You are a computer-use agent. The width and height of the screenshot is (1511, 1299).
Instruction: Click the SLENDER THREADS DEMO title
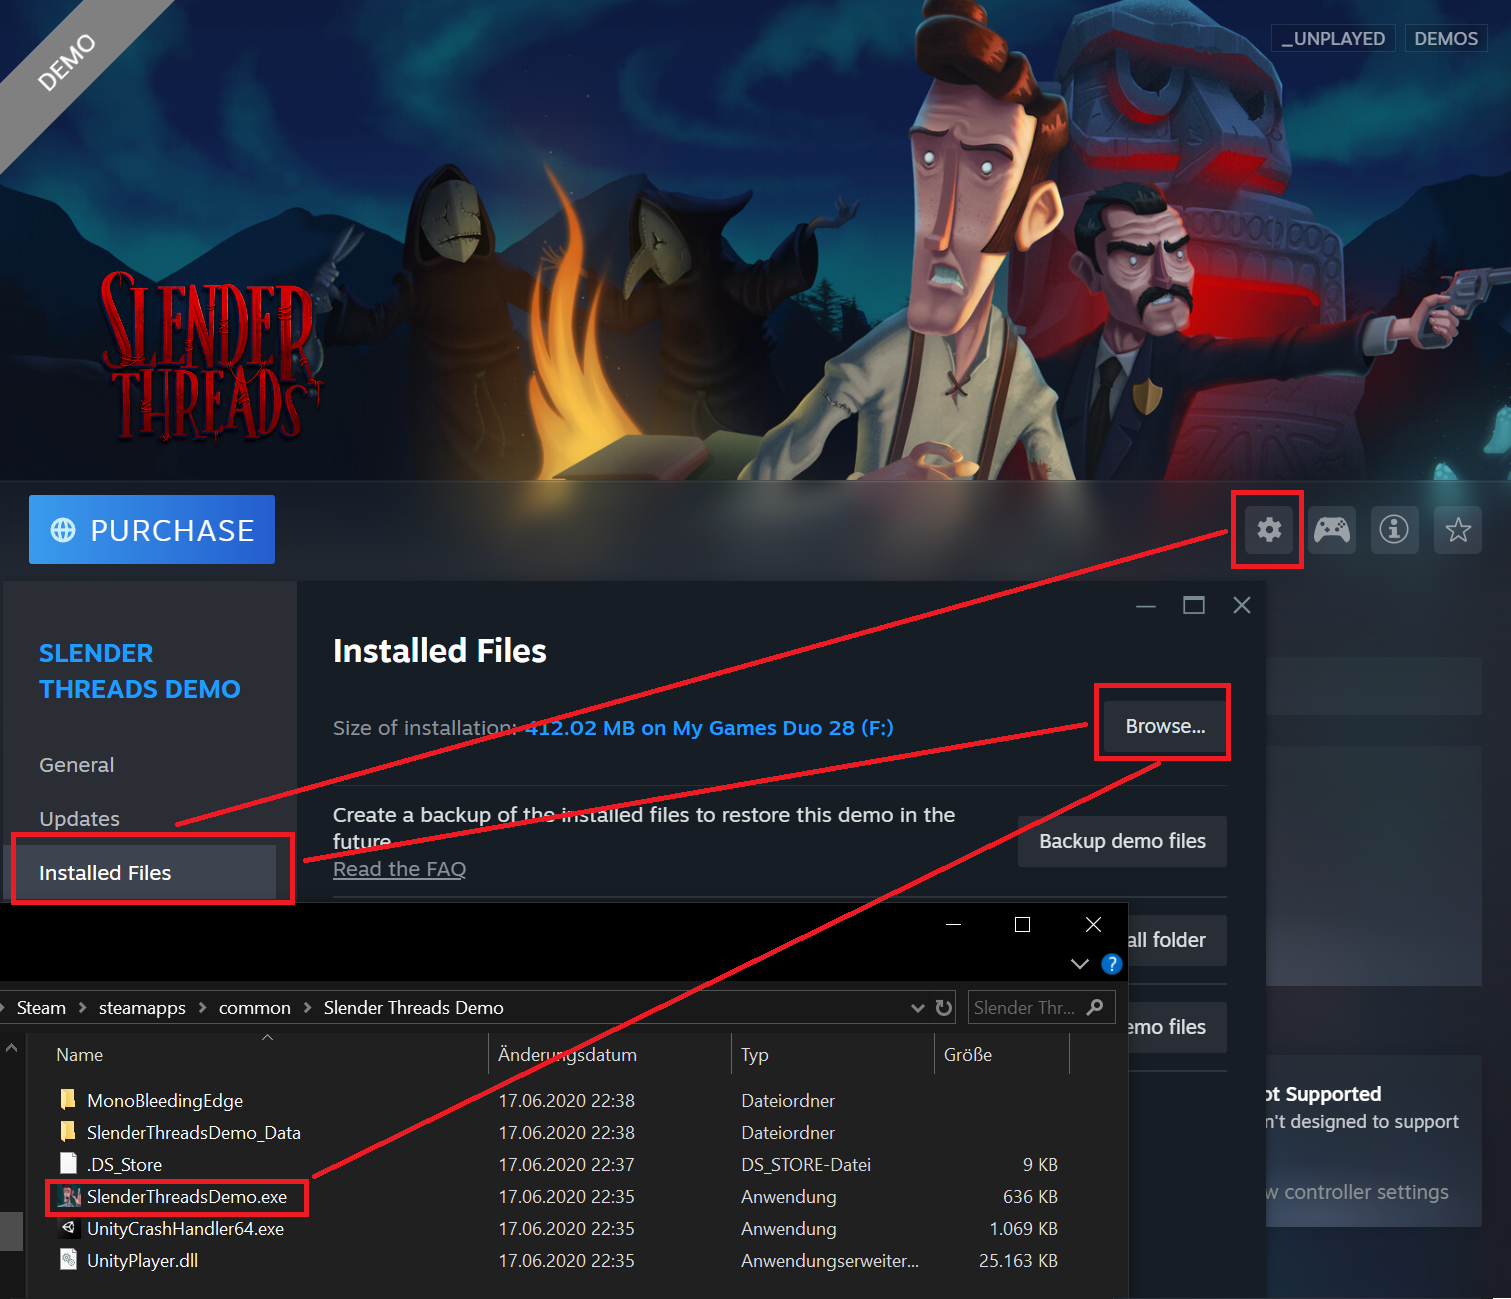coord(140,671)
